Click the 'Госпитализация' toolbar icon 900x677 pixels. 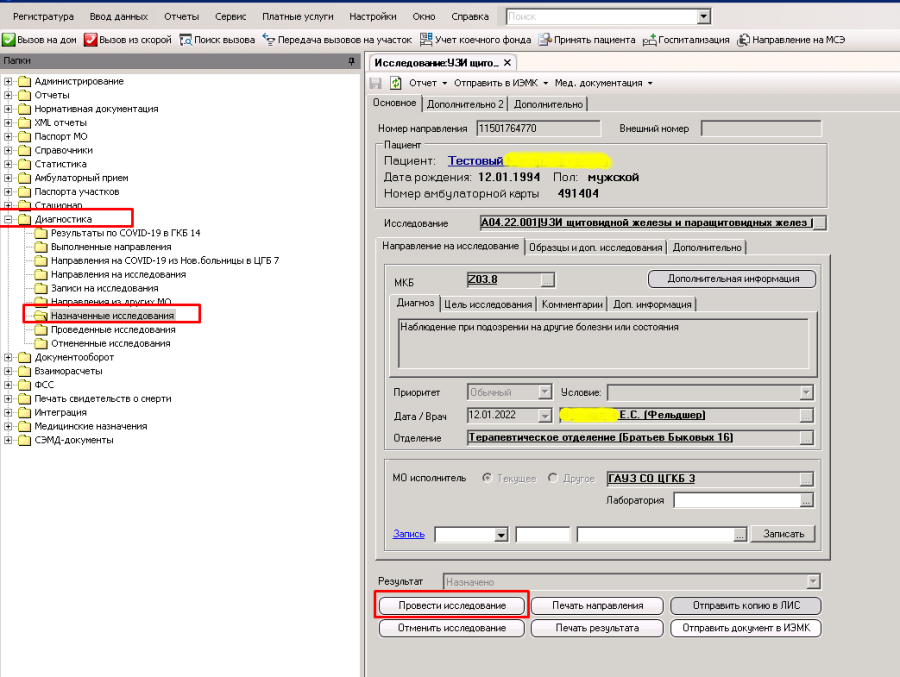(x=649, y=40)
